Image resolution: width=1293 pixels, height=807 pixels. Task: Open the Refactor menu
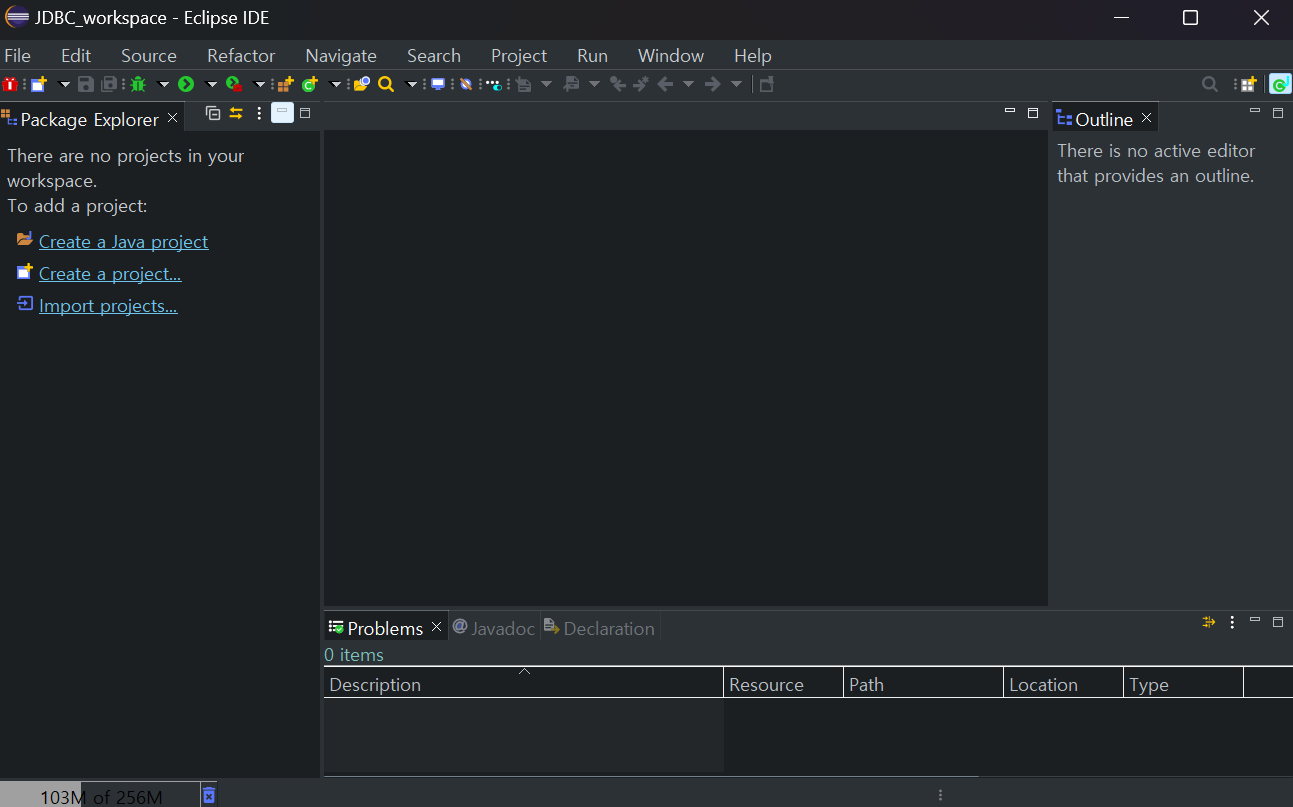(241, 56)
